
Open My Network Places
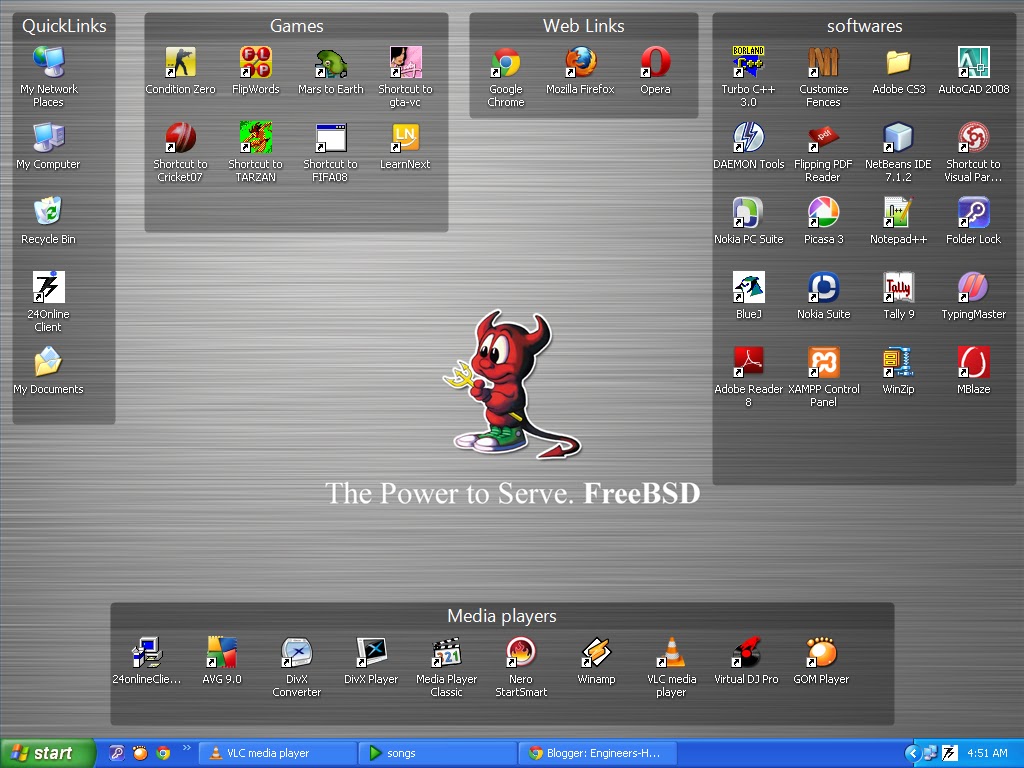click(48, 77)
